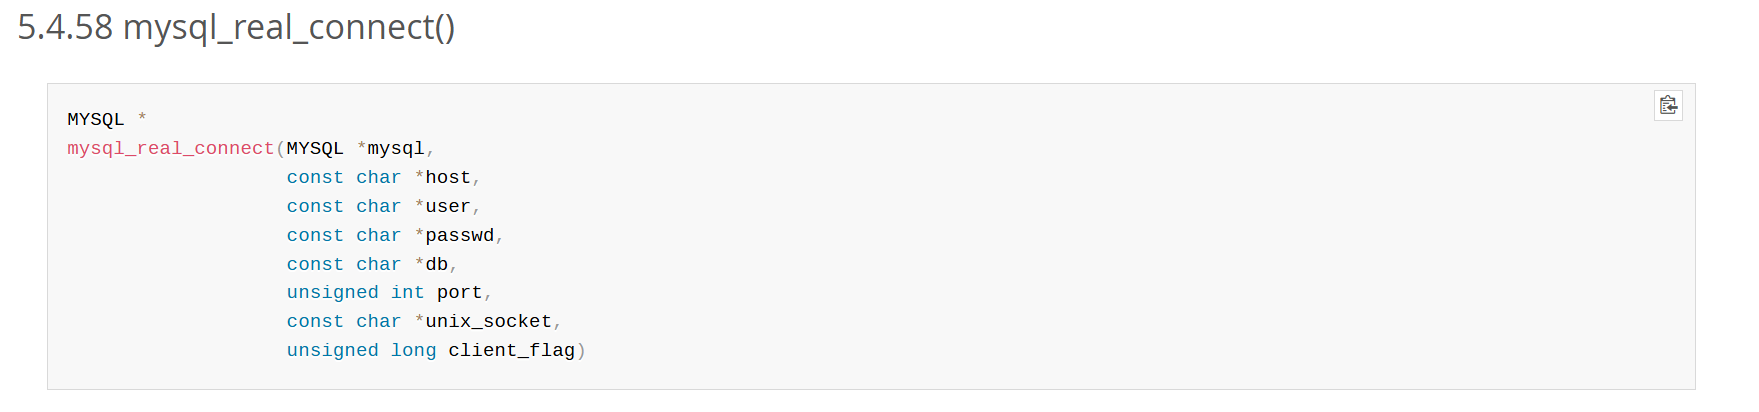Screen dimensions: 1759x412
Task: Click the MYSQL return type text
Action: [96, 119]
